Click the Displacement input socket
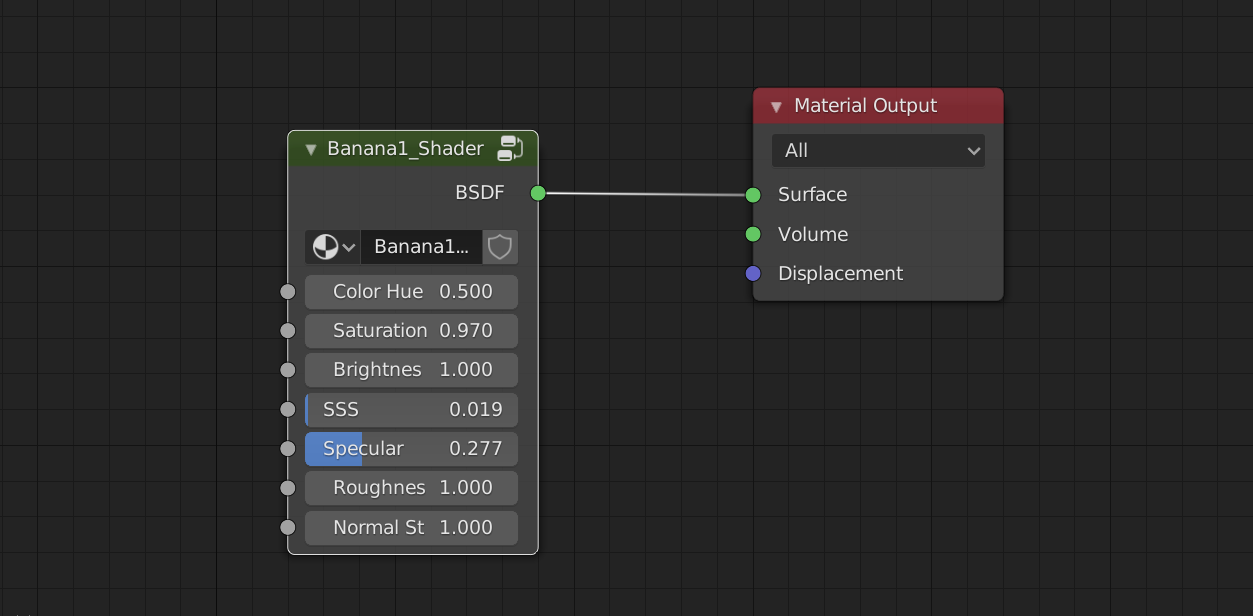Viewport: 1253px width, 616px height. tap(752, 273)
